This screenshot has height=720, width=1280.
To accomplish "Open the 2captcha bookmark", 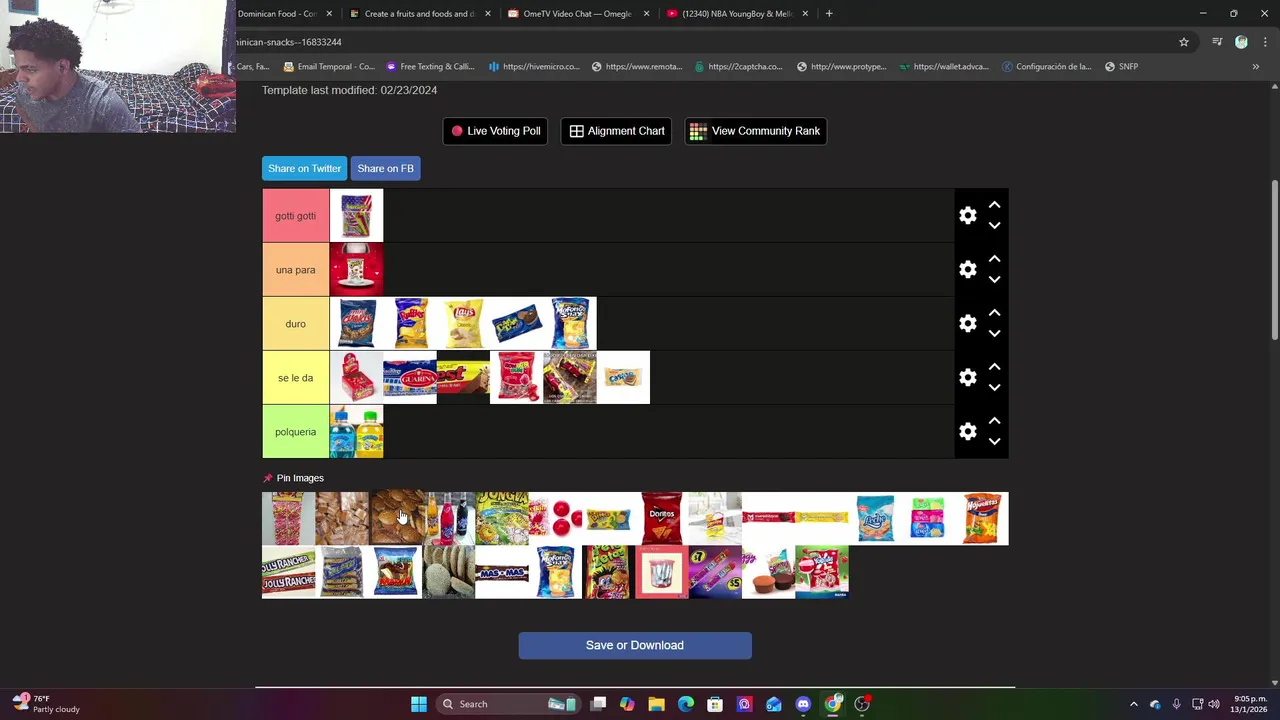I will point(738,67).
